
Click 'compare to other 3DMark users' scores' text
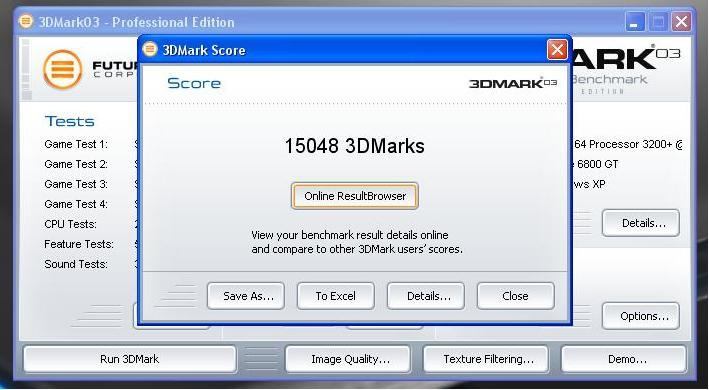pyautogui.click(x=367, y=249)
